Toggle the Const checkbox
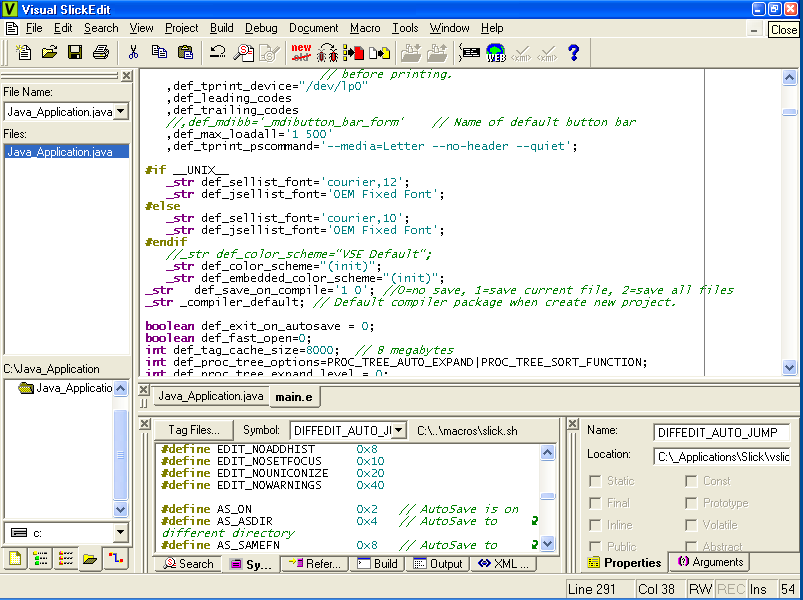The image size is (803, 600). [x=691, y=481]
